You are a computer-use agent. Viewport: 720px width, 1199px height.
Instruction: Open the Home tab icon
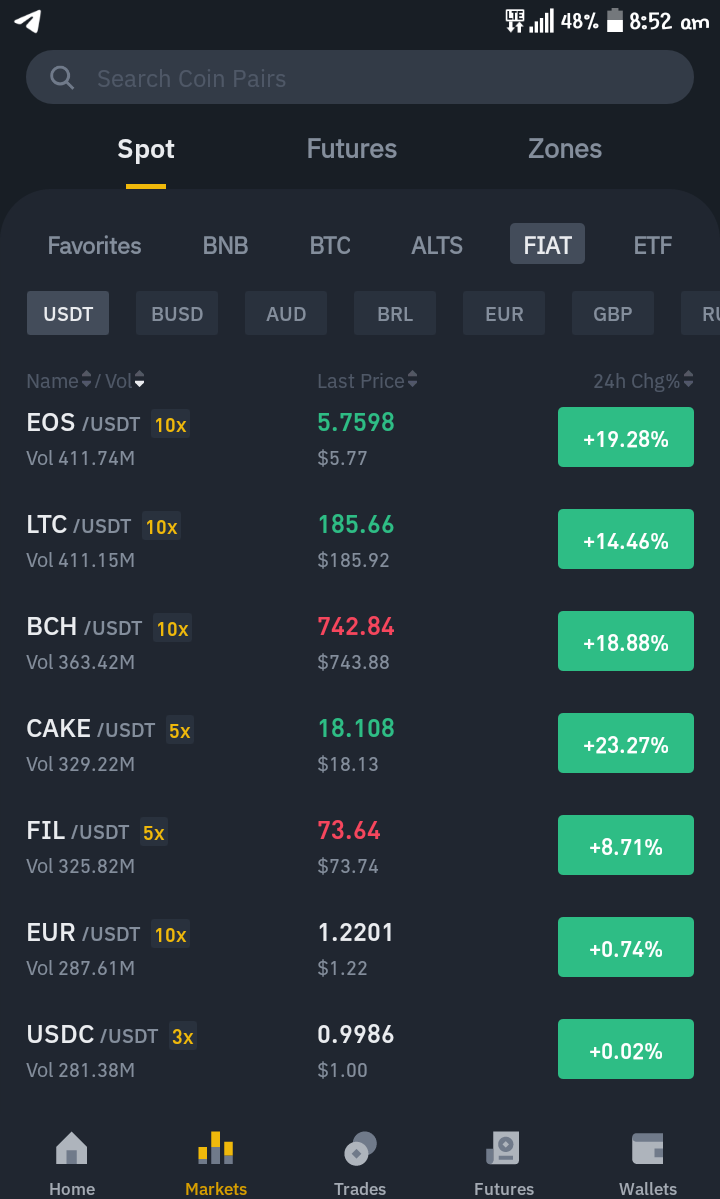click(72, 1149)
